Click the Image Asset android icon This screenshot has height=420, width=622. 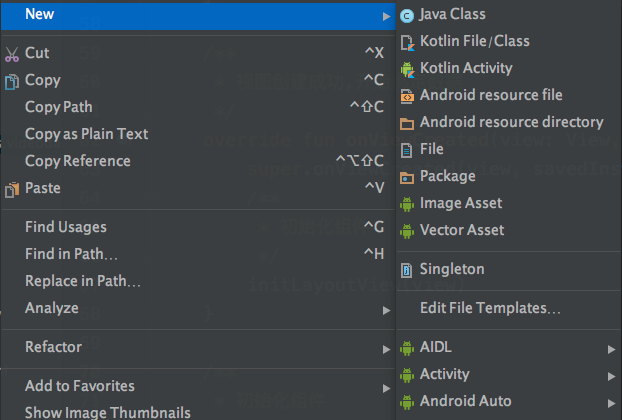click(407, 205)
